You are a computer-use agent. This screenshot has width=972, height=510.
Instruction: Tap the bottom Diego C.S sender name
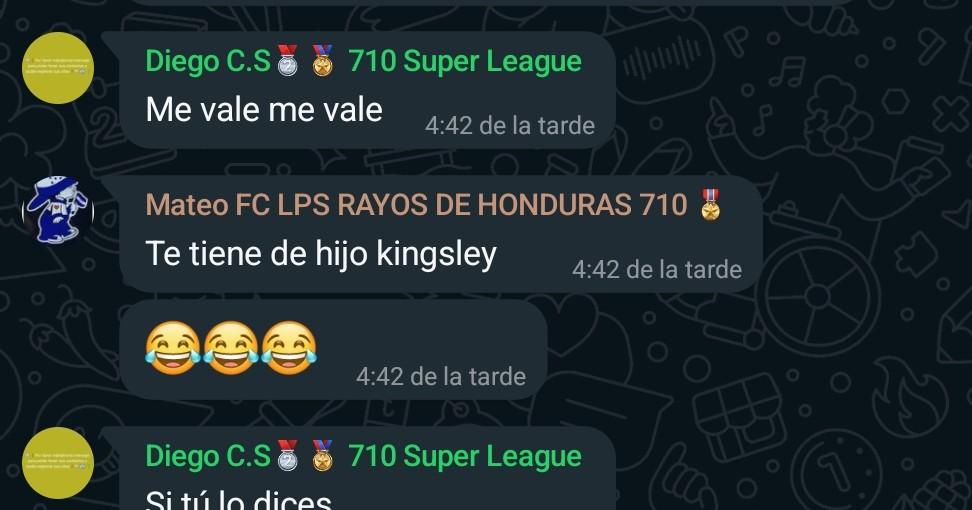point(208,457)
